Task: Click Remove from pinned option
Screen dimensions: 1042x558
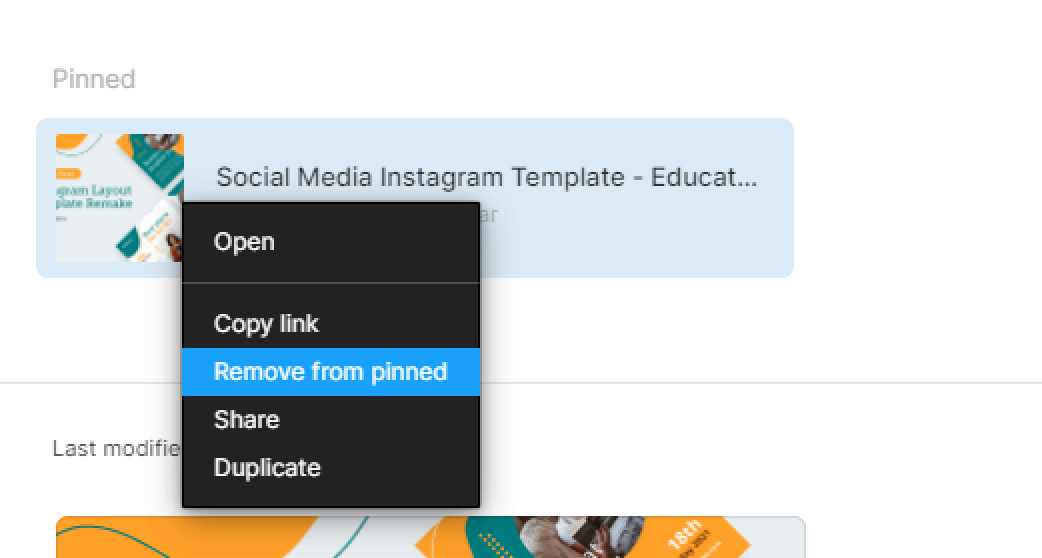Action: coord(330,372)
